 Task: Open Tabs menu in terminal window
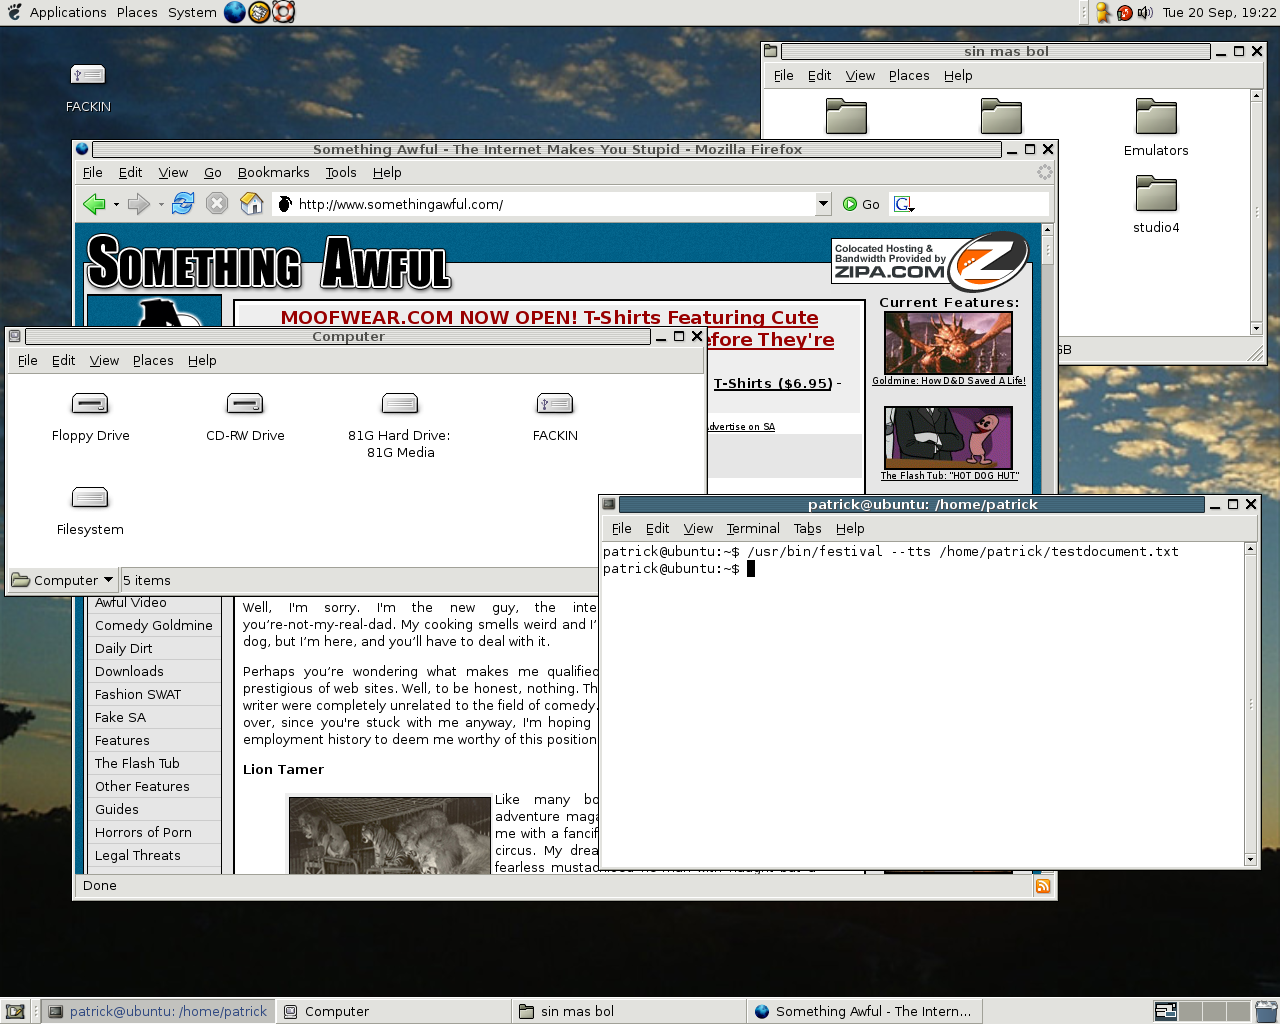[x=807, y=529]
